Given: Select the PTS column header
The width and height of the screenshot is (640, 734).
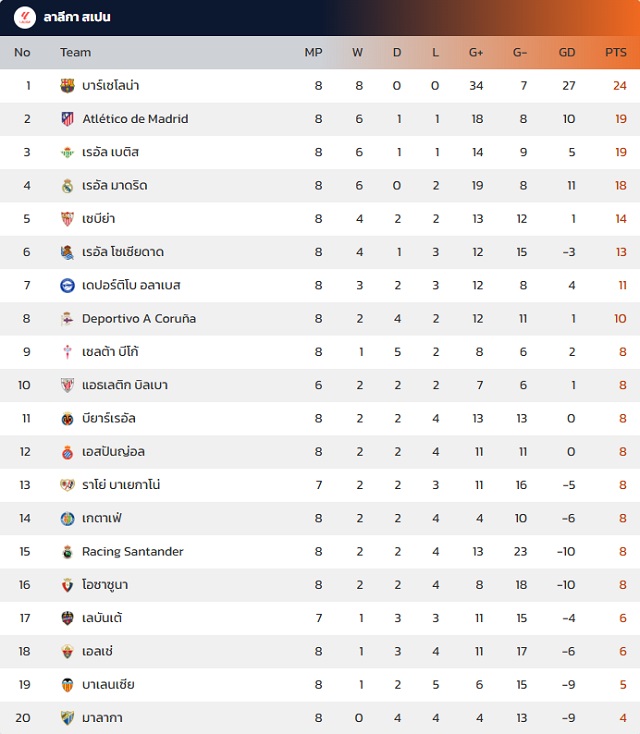Looking at the screenshot, I should [615, 52].
